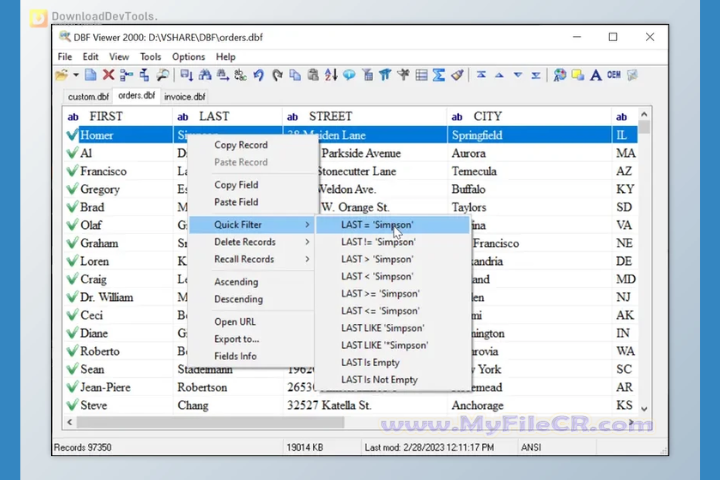
Task: Expand the Quick Filter submenu
Action: [252, 225]
